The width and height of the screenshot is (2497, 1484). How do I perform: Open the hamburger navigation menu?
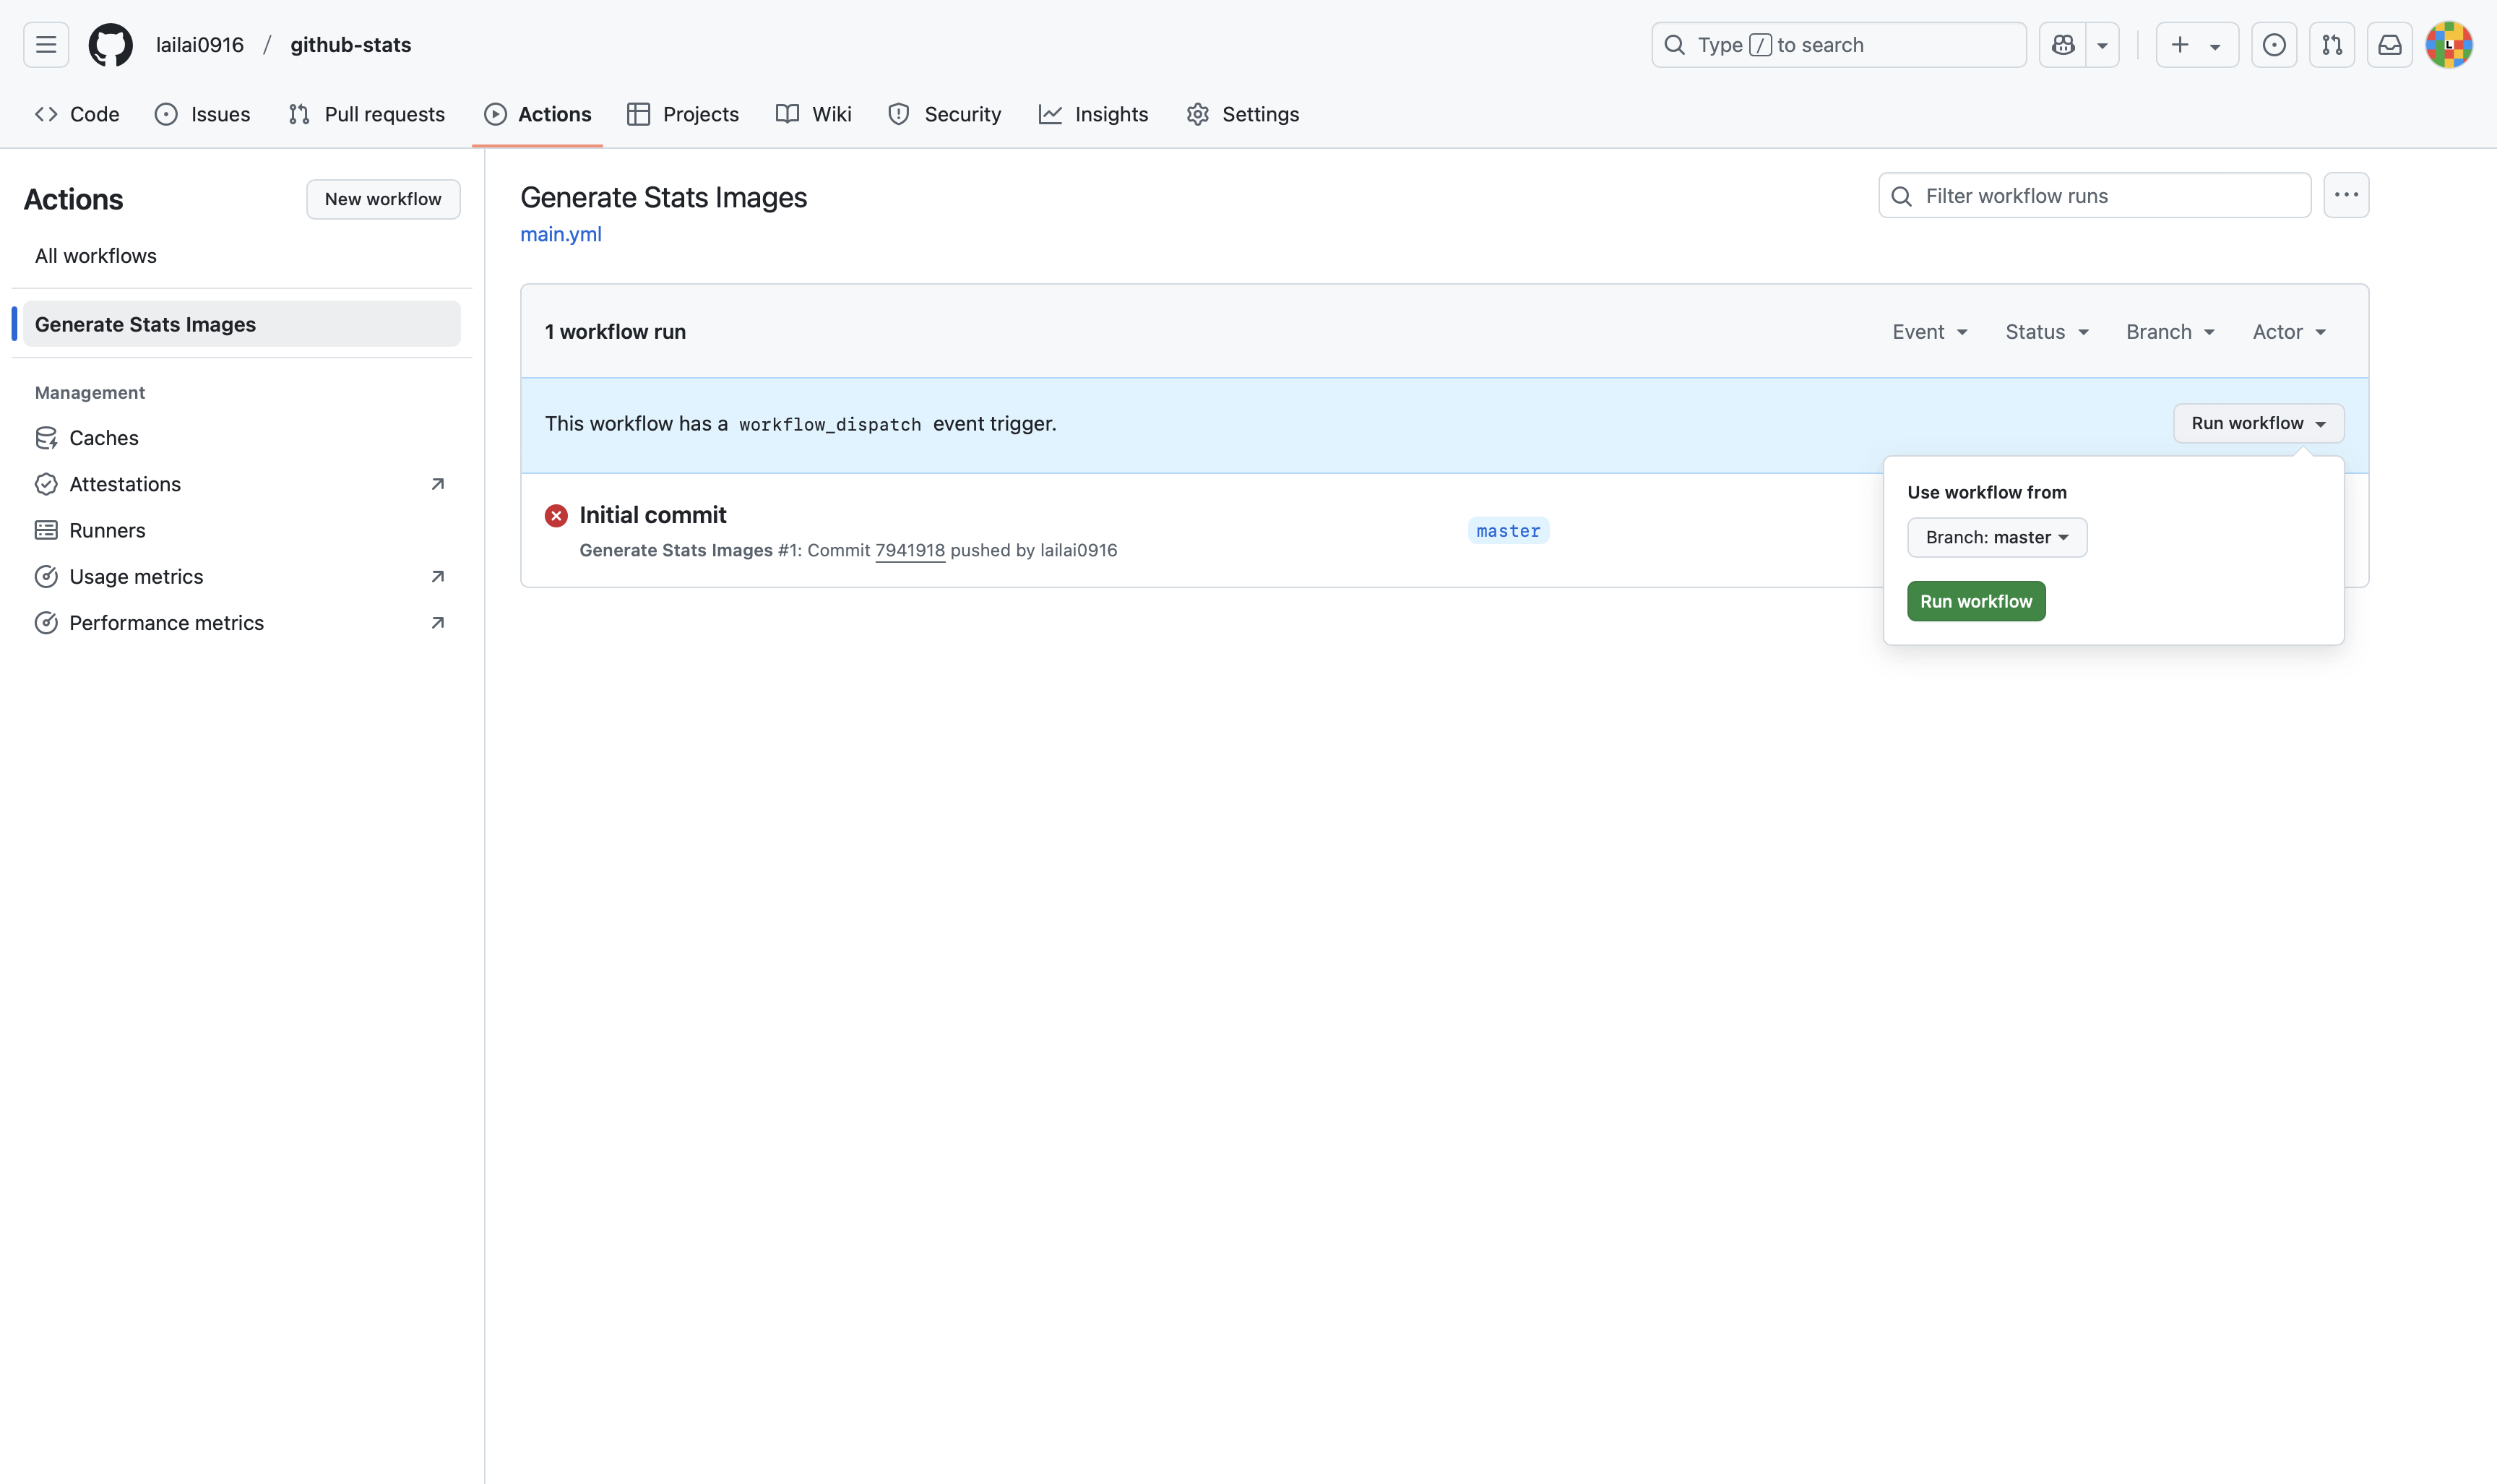[46, 45]
